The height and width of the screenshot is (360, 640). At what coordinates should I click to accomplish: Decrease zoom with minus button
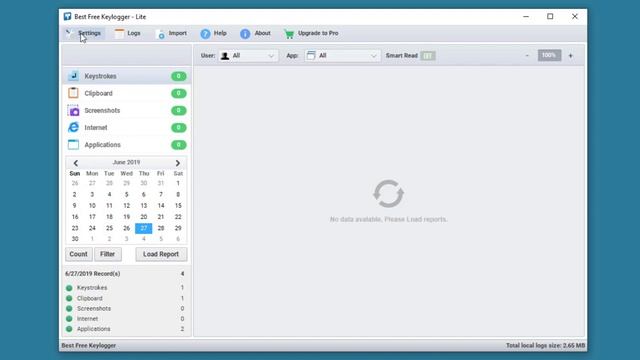tap(527, 56)
